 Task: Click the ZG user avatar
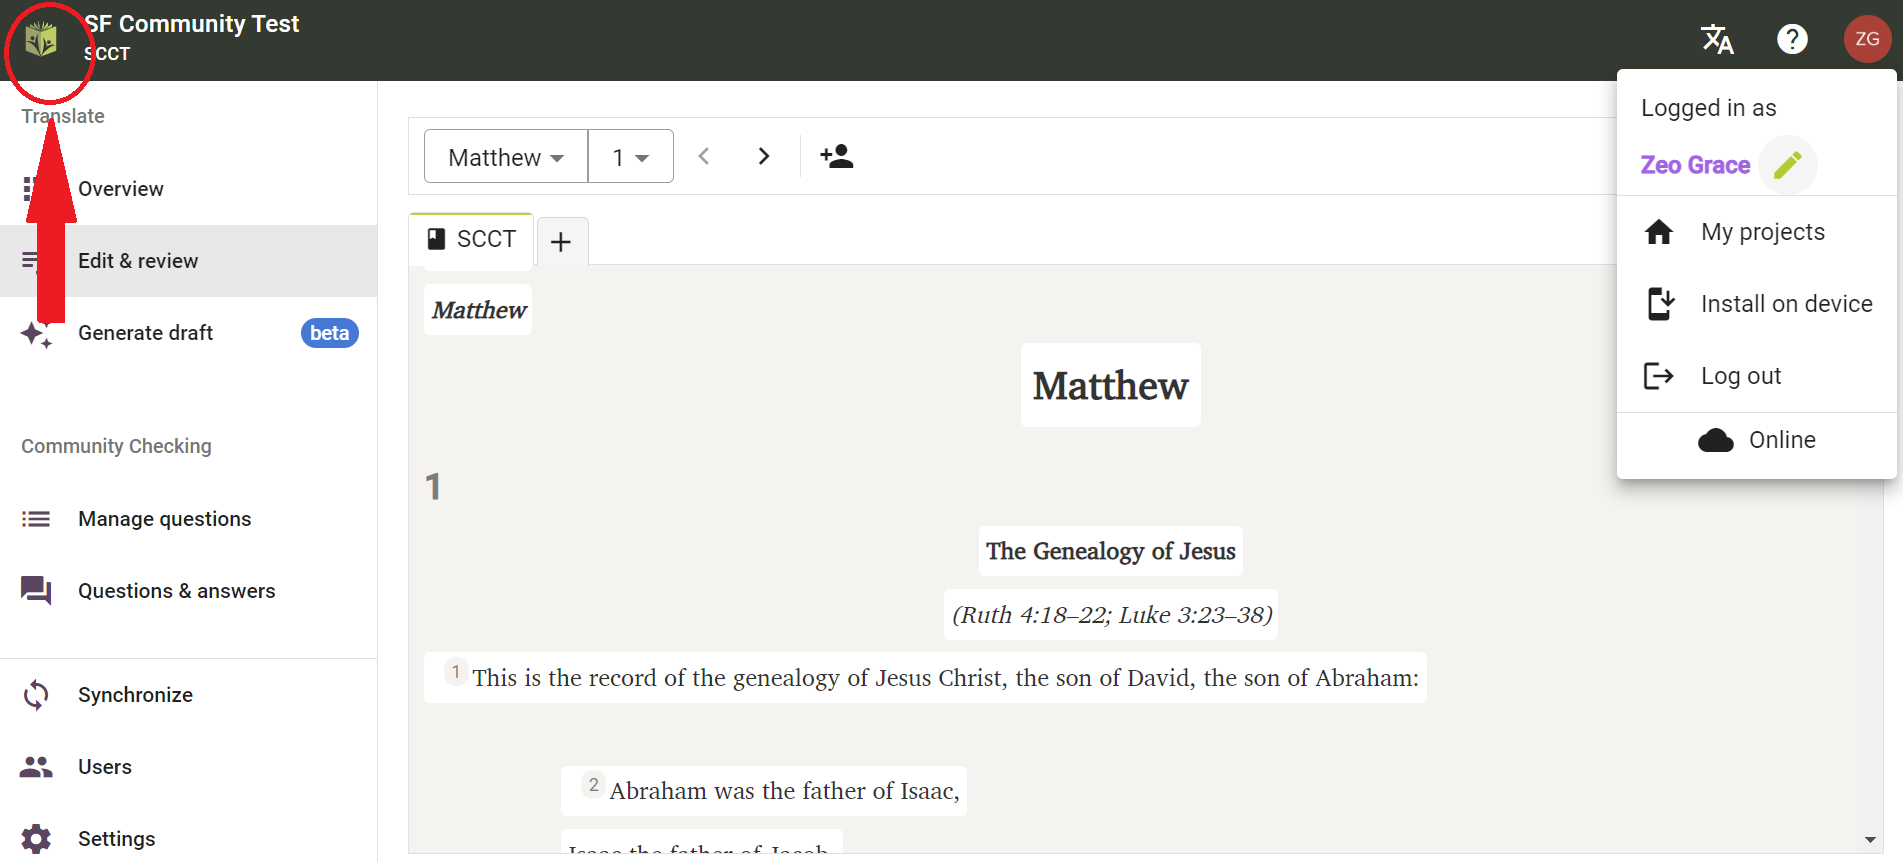point(1866,40)
